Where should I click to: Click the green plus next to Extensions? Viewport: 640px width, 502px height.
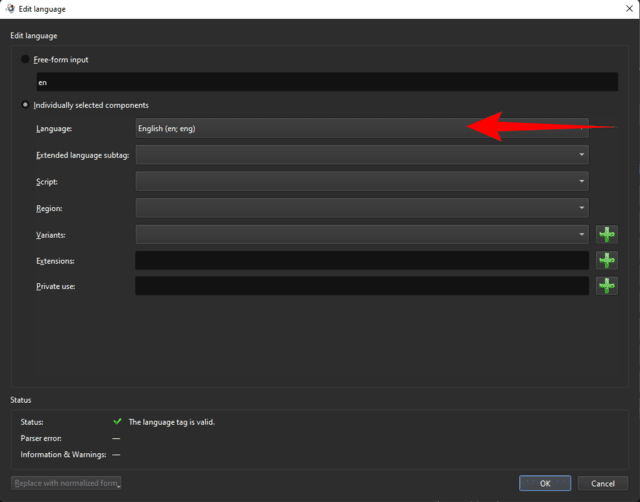point(607,260)
